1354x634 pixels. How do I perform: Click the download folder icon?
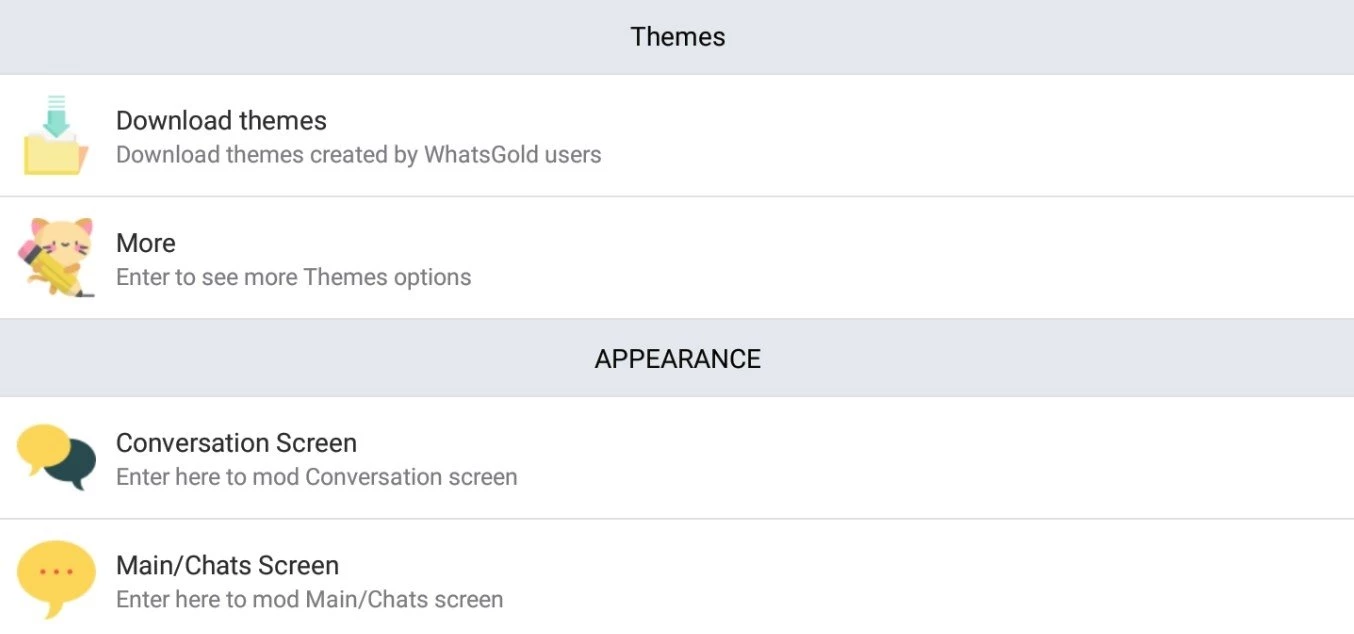56,136
